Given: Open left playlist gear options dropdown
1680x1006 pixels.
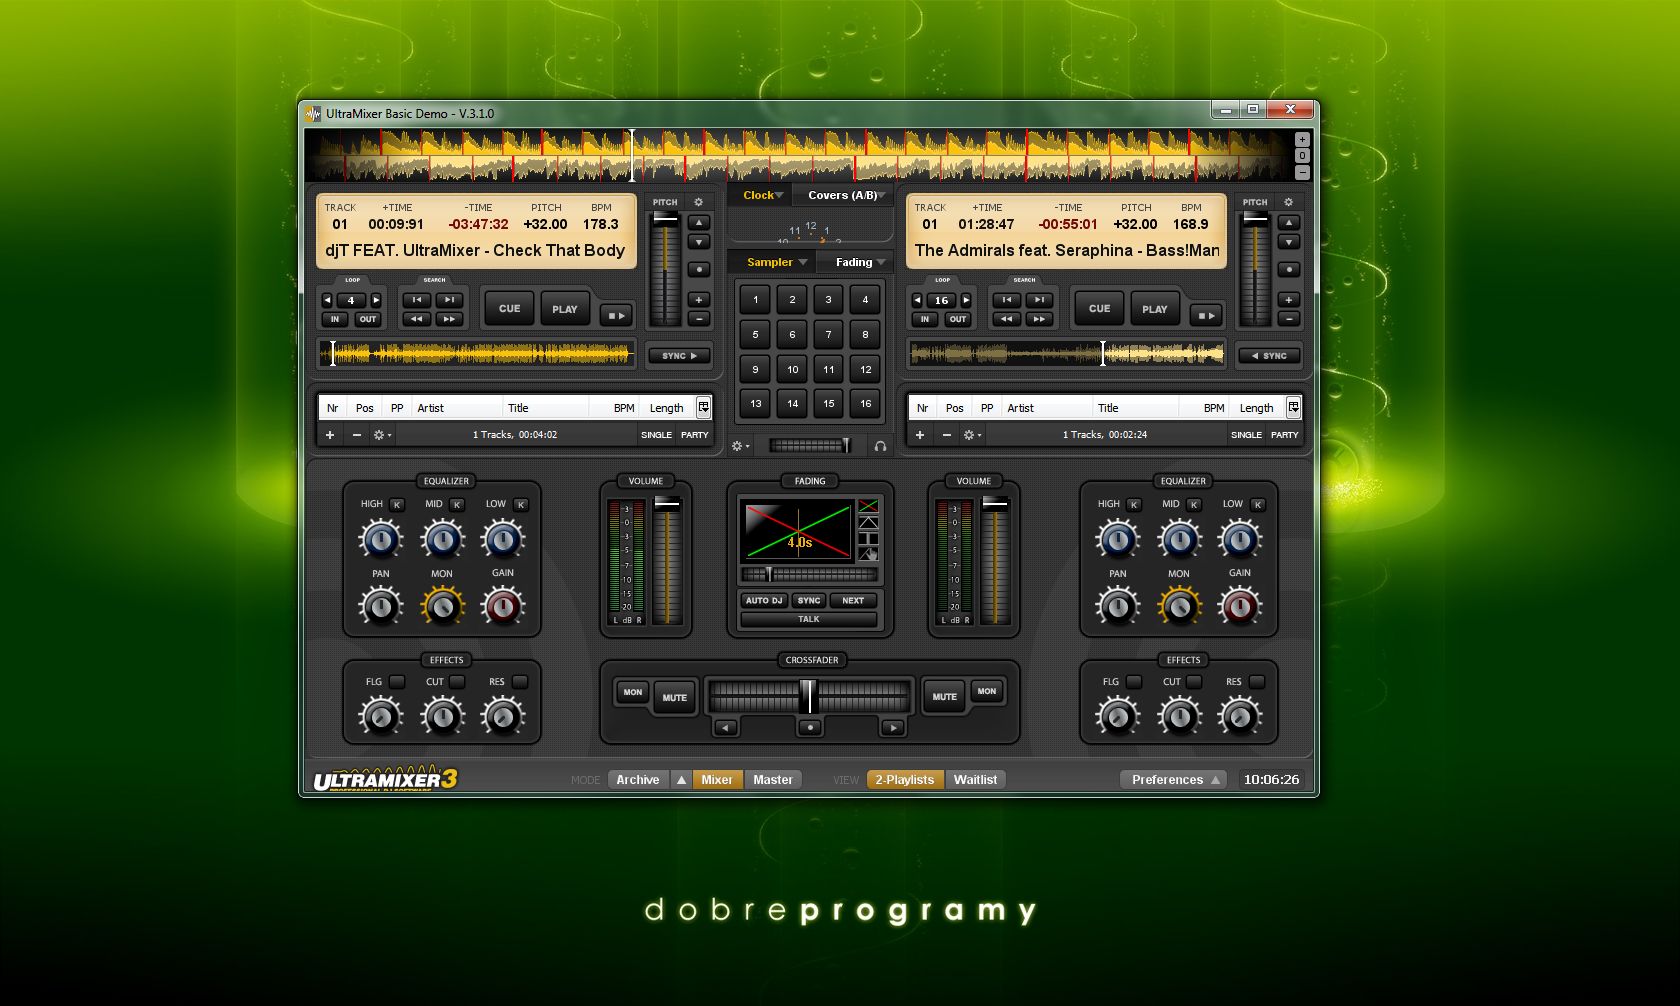Looking at the screenshot, I should (382, 435).
